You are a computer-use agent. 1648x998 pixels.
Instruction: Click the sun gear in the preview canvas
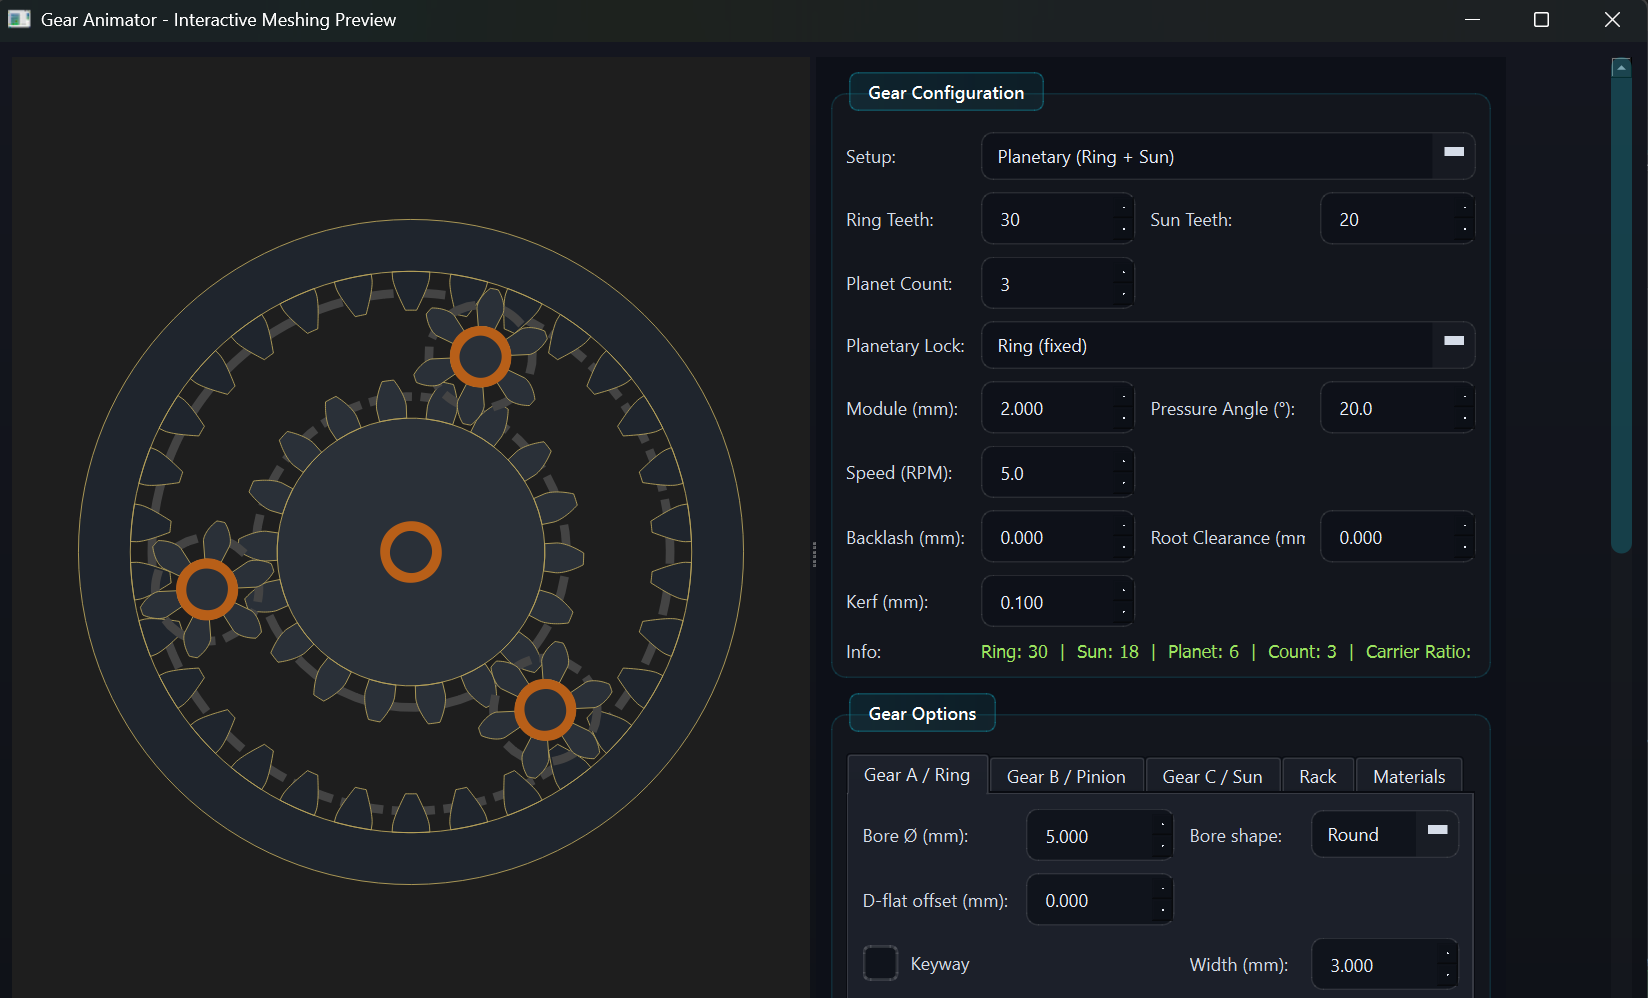(410, 551)
